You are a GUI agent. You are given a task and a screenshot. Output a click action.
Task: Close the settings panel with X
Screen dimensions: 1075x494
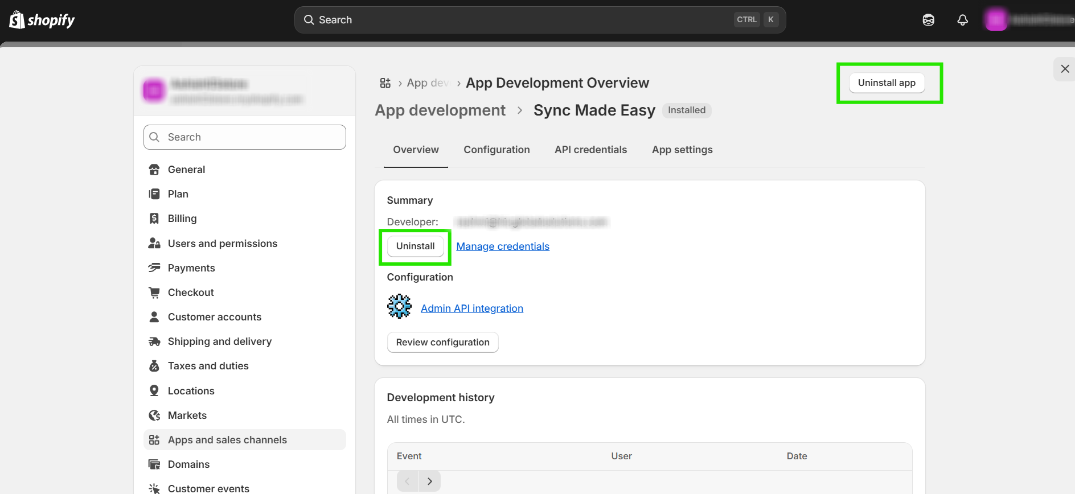point(1064,68)
